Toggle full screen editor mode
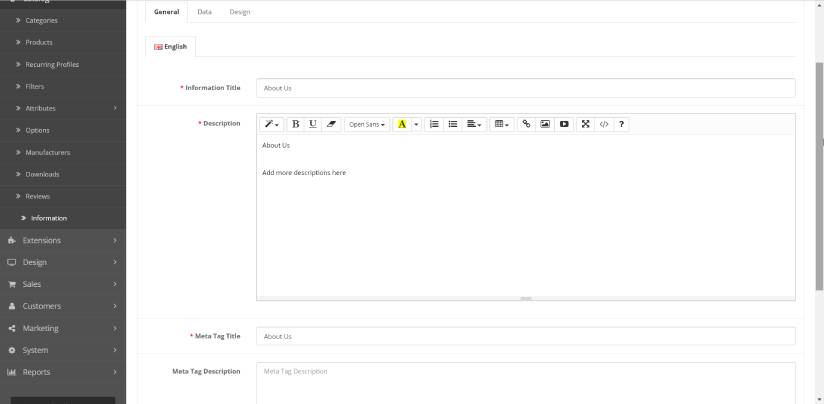 click(x=586, y=124)
